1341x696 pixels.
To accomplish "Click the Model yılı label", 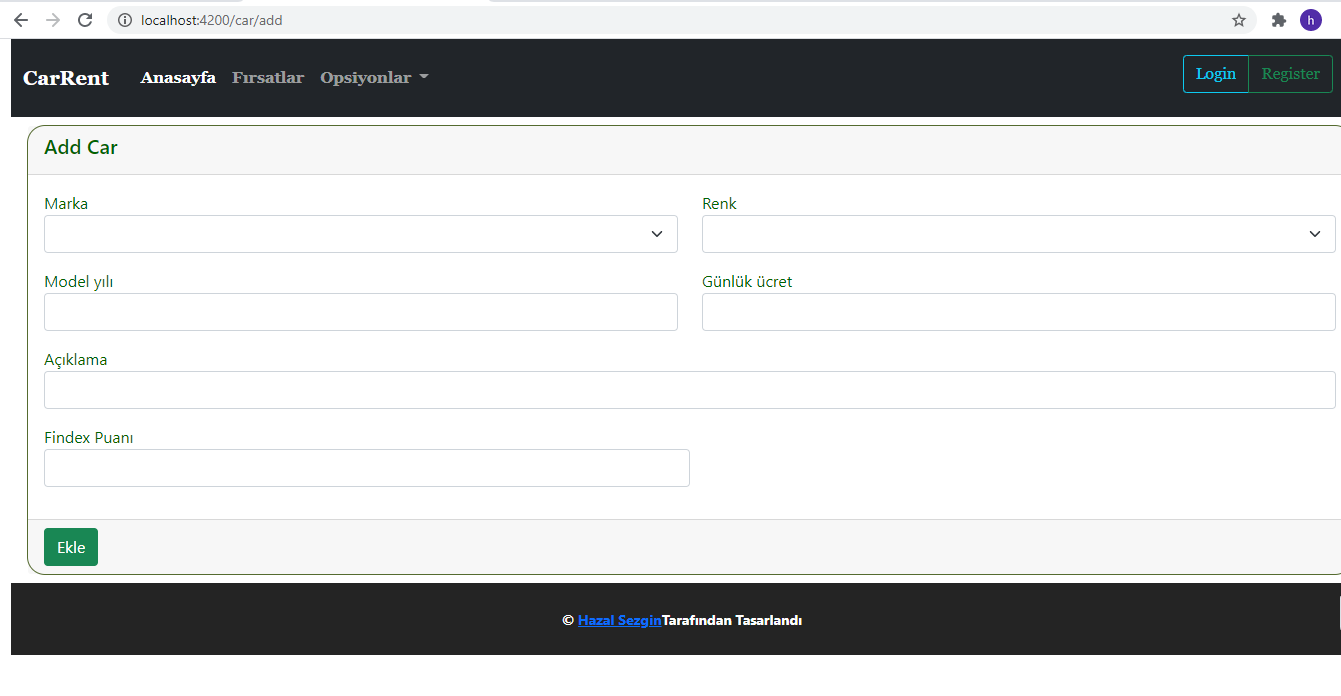I will pyautogui.click(x=79, y=282).
